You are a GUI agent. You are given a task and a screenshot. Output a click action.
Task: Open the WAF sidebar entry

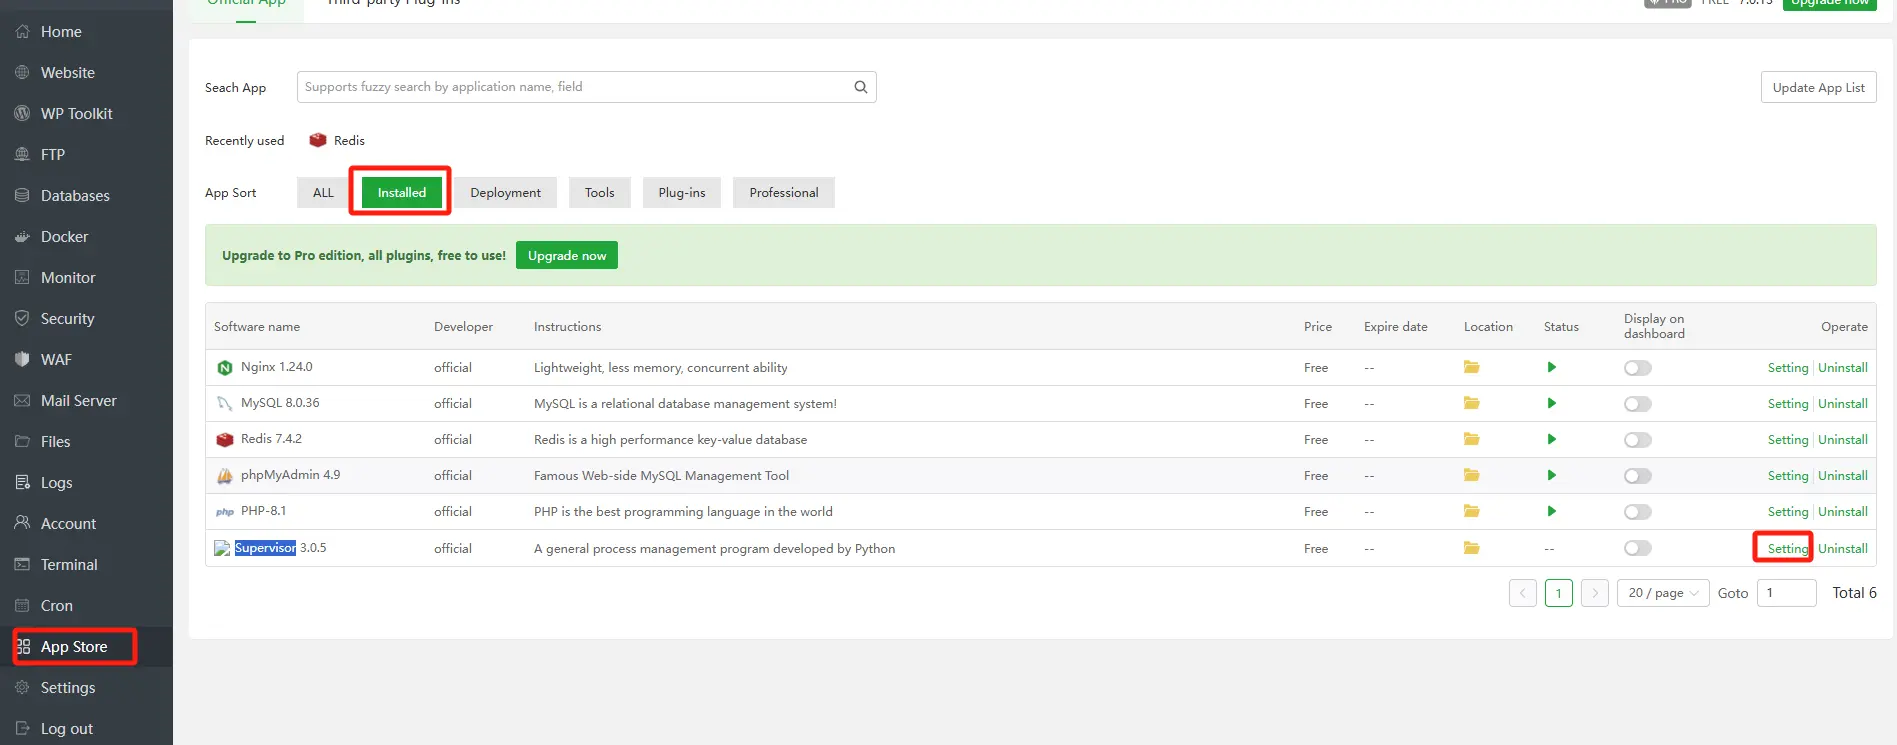[56, 360]
